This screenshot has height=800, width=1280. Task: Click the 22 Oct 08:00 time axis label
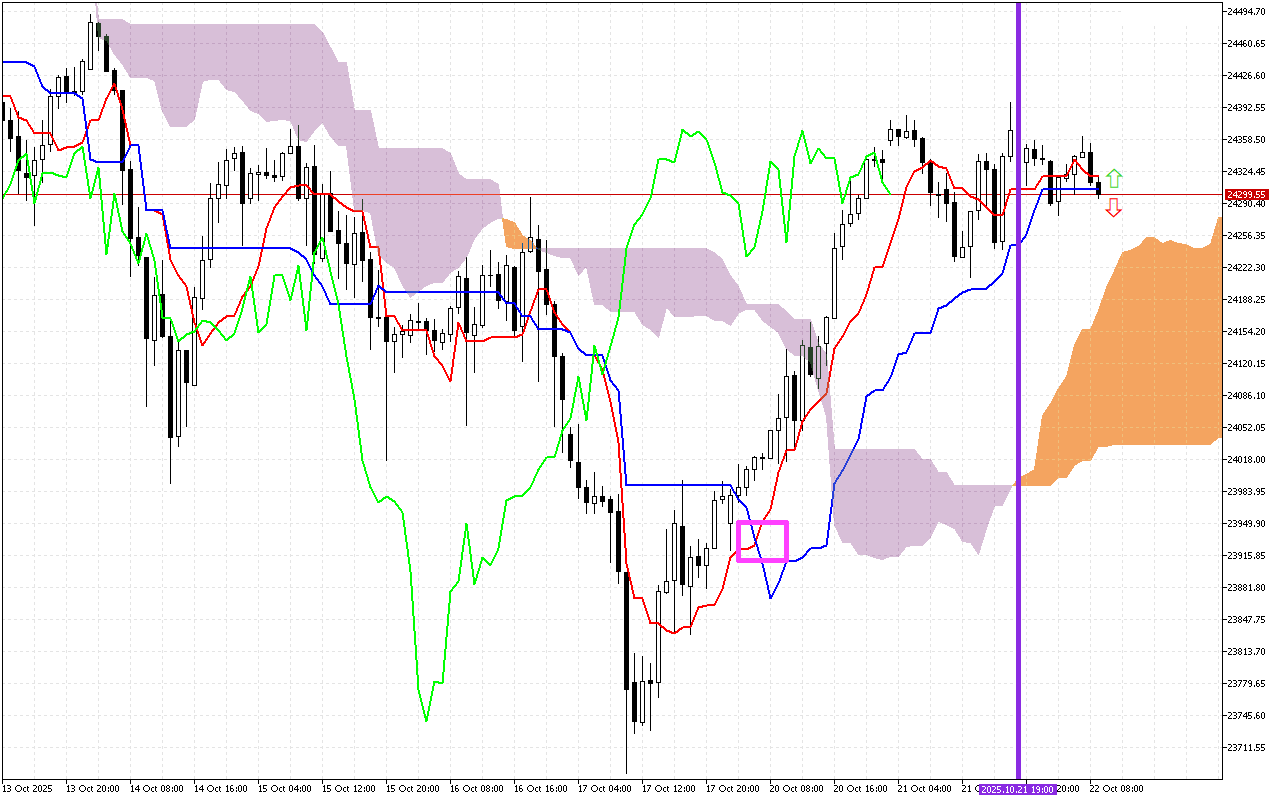point(1115,789)
